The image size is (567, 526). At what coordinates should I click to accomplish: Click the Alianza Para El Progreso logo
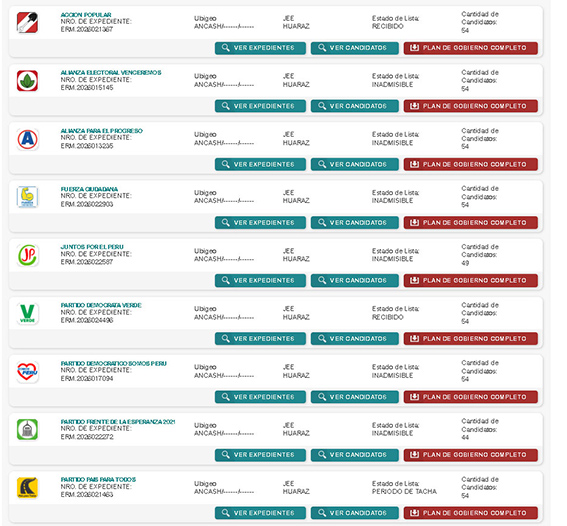27,139
